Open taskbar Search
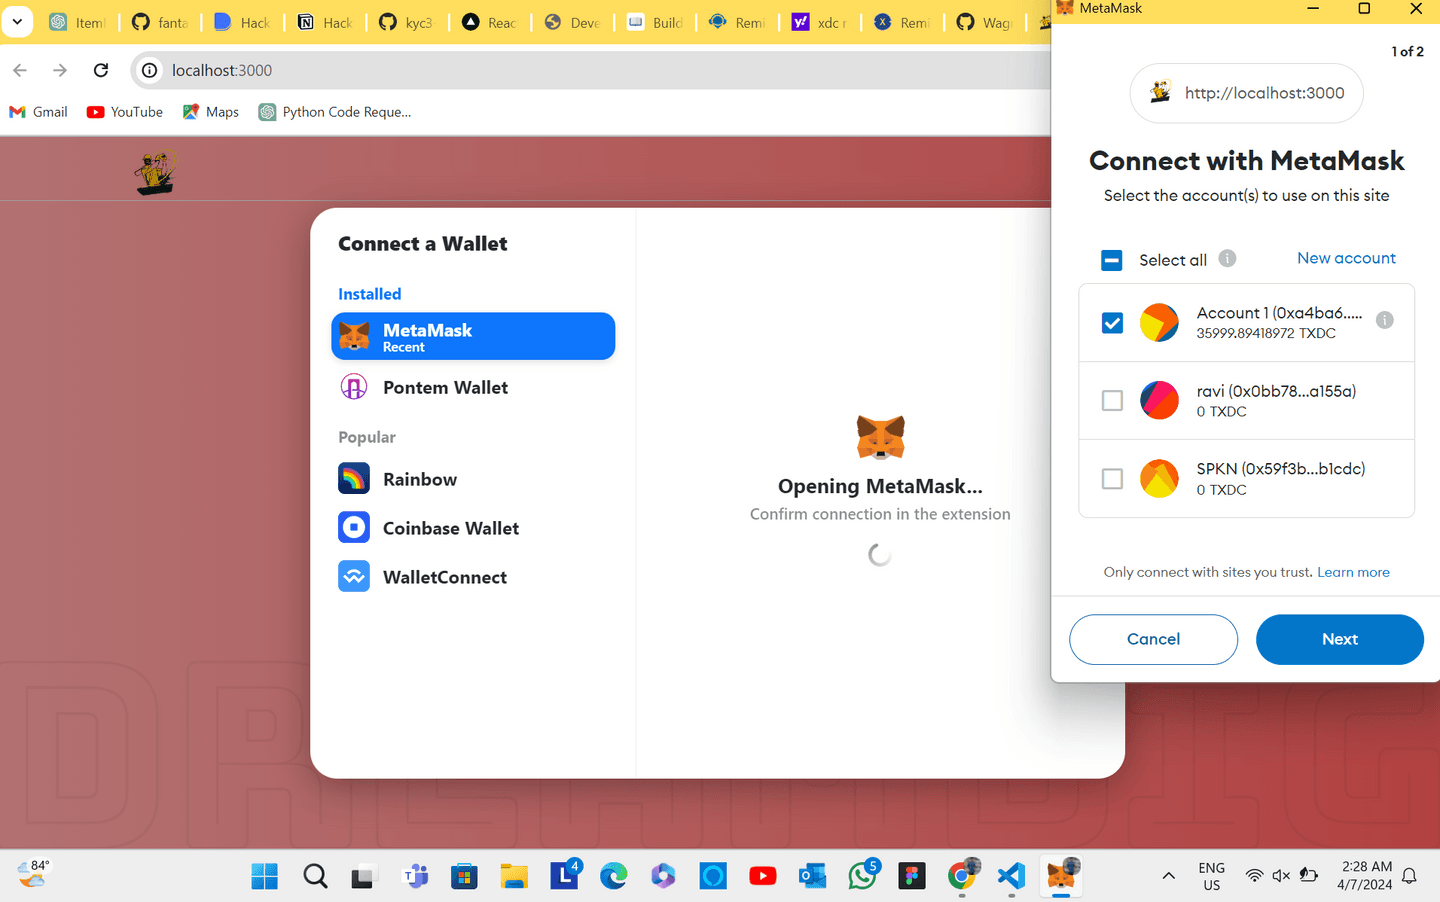The width and height of the screenshot is (1440, 902). (315, 876)
